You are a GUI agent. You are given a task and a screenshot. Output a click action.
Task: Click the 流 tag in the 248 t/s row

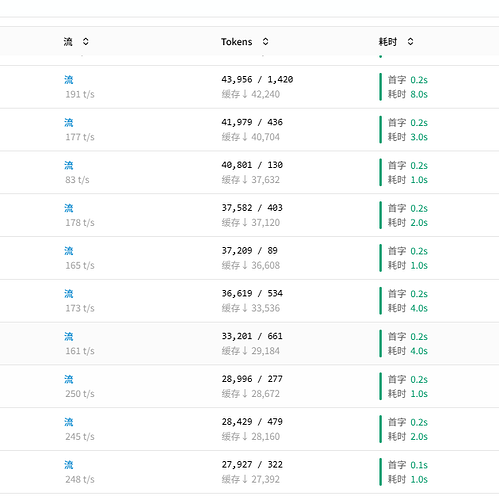coord(69,465)
